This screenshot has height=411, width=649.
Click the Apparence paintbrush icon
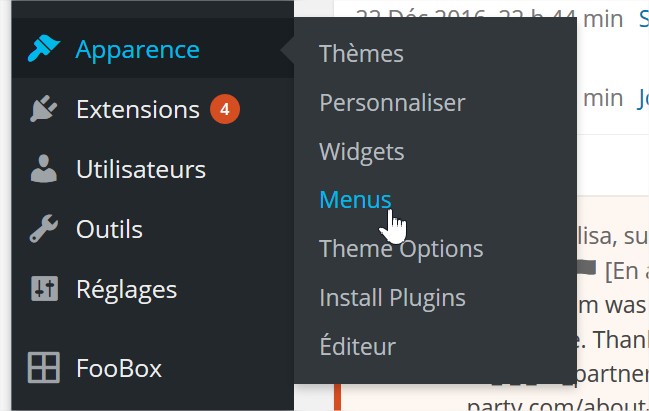pos(44,49)
